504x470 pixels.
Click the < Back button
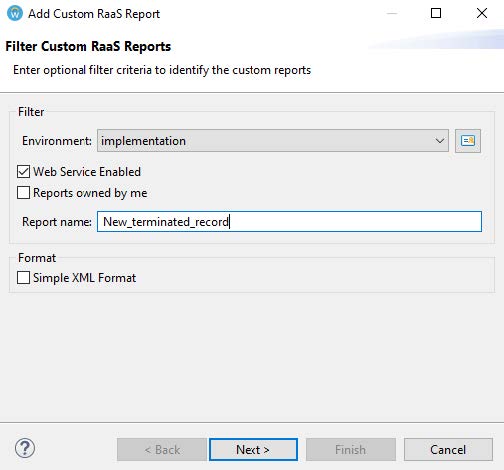click(162, 450)
